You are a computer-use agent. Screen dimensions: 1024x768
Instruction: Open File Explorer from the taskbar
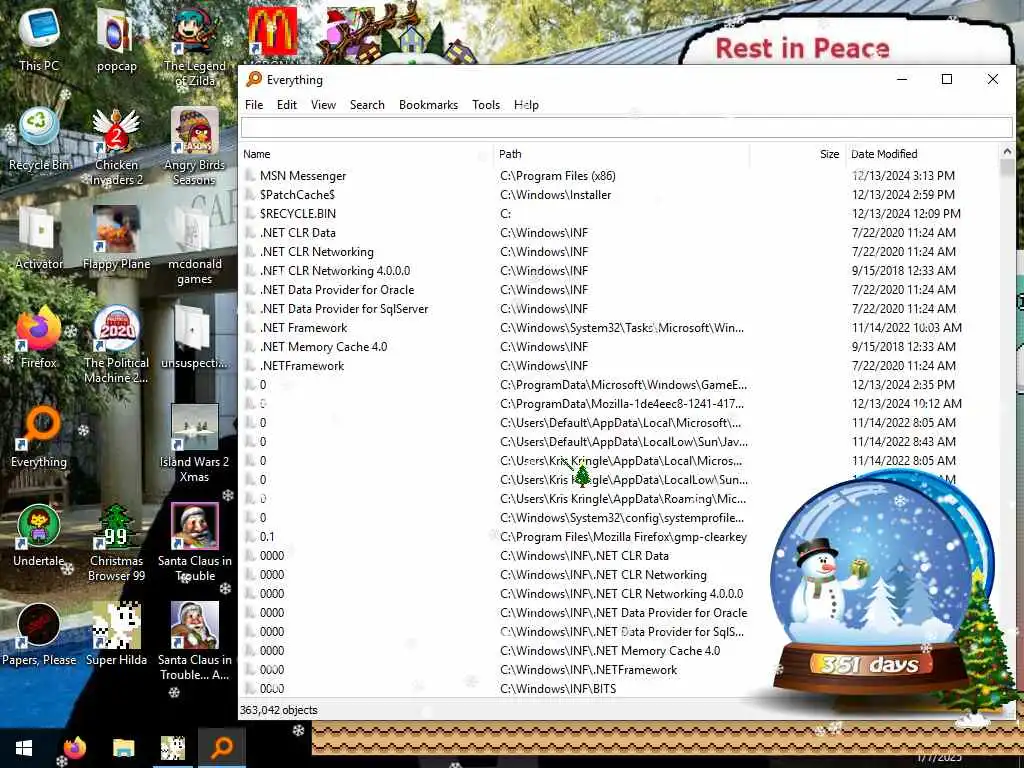pyautogui.click(x=123, y=748)
